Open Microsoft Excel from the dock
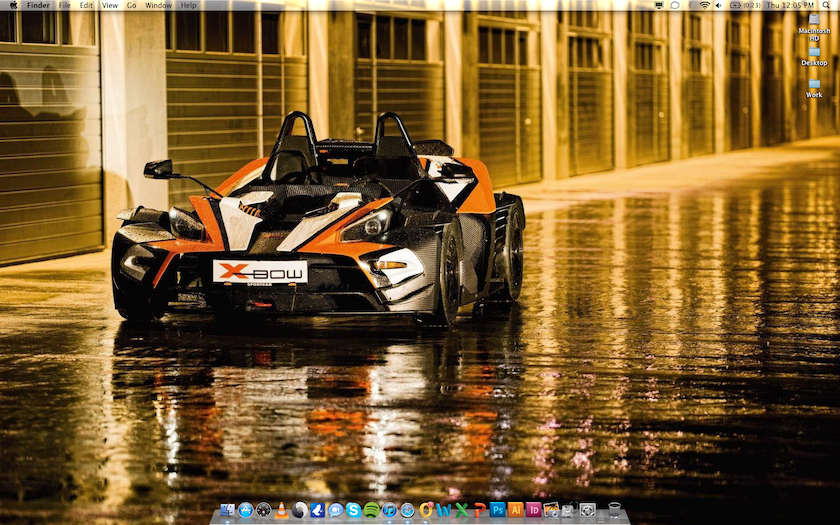Image resolution: width=840 pixels, height=525 pixels. click(461, 510)
